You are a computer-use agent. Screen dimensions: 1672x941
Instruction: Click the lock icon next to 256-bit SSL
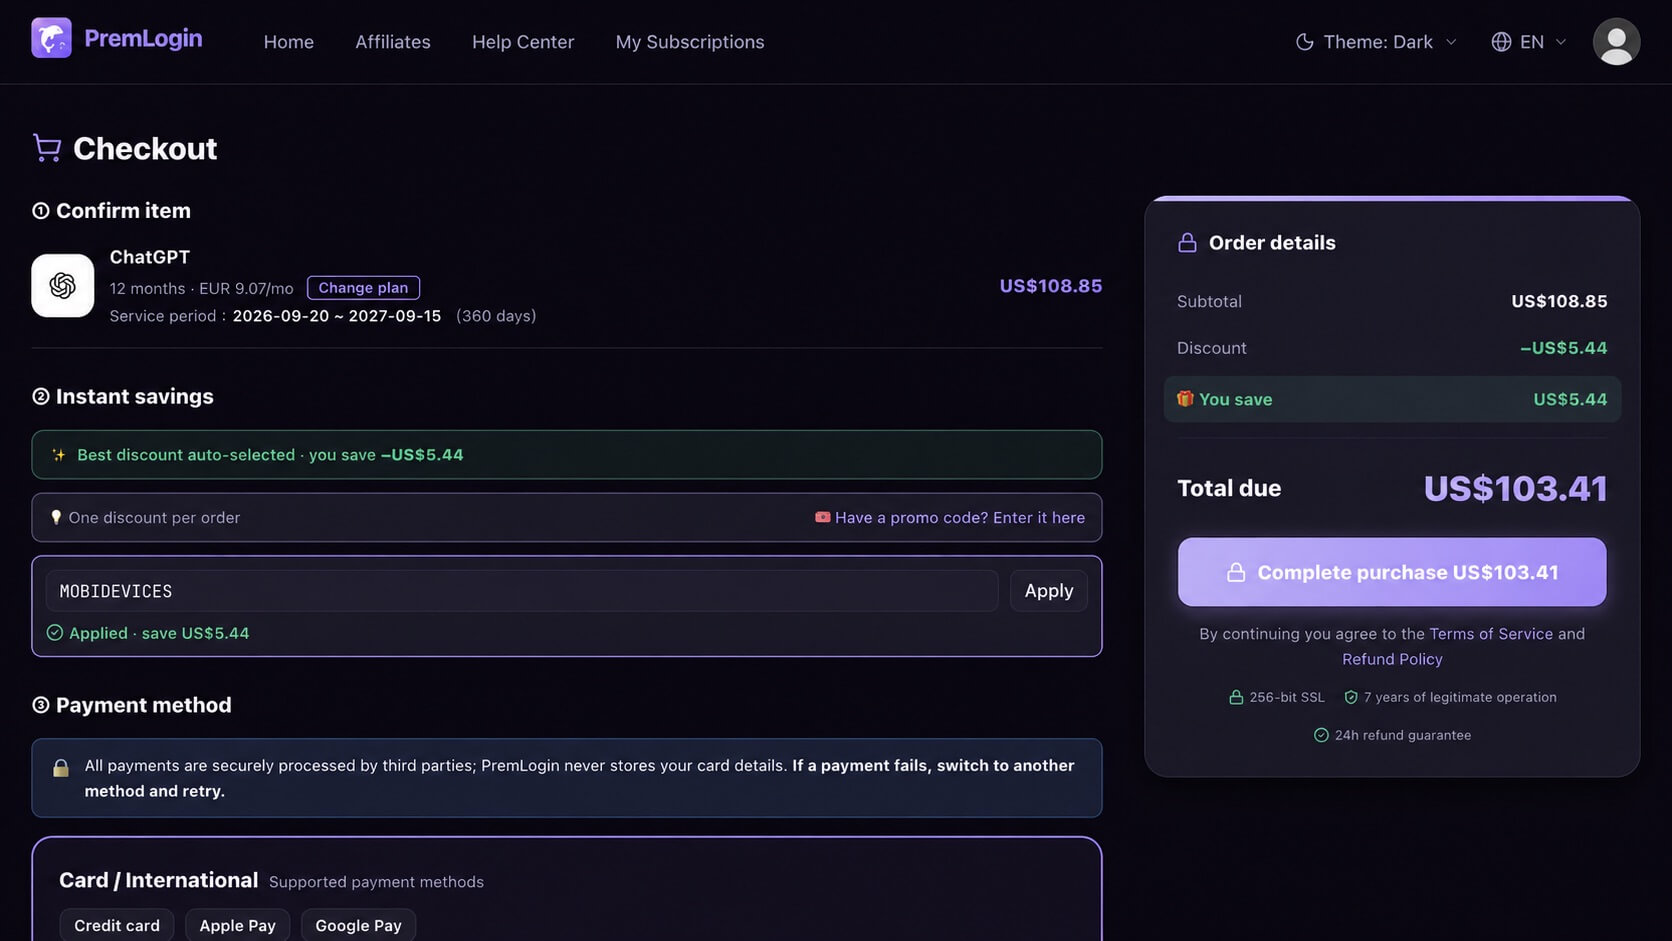click(1236, 697)
